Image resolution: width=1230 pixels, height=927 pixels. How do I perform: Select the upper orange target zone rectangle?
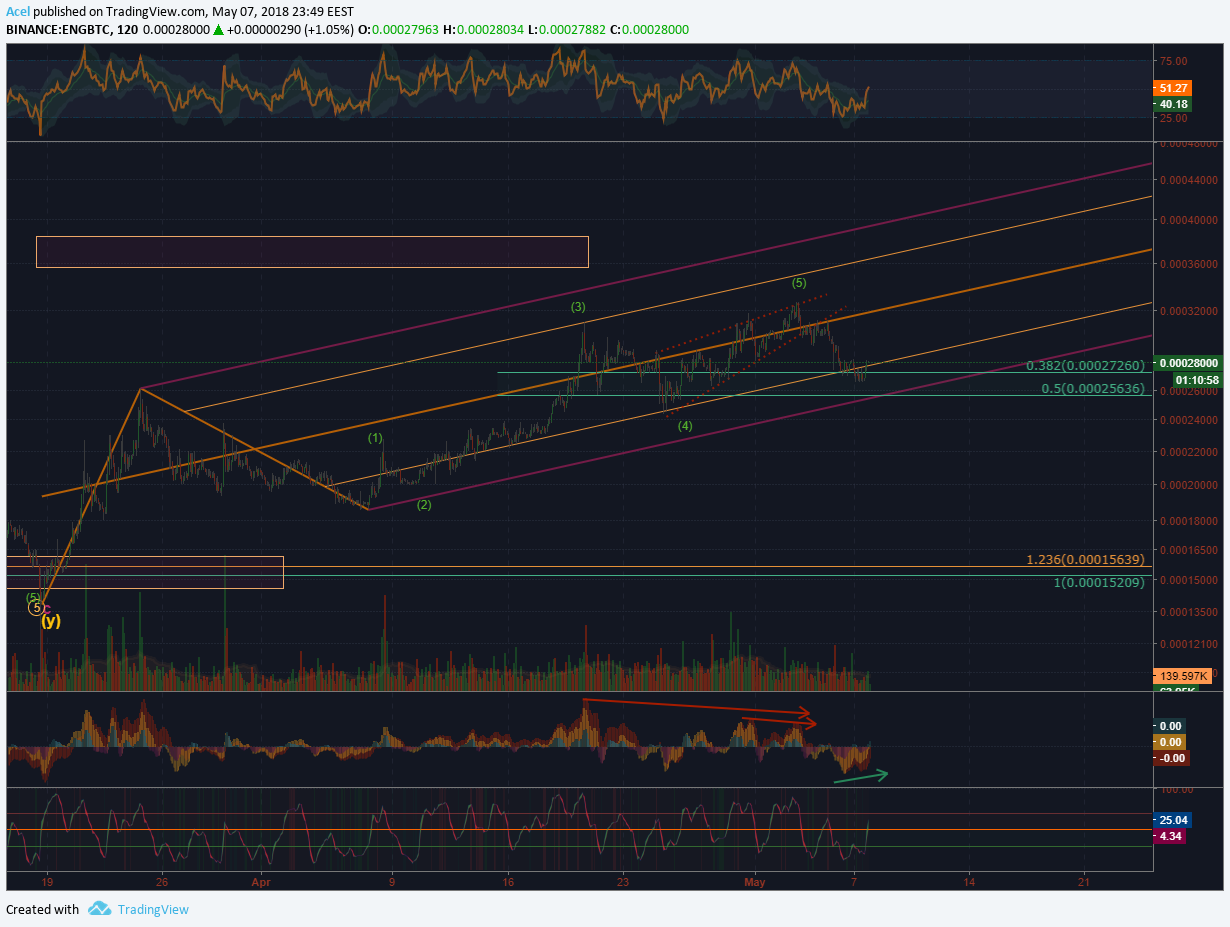[x=312, y=252]
